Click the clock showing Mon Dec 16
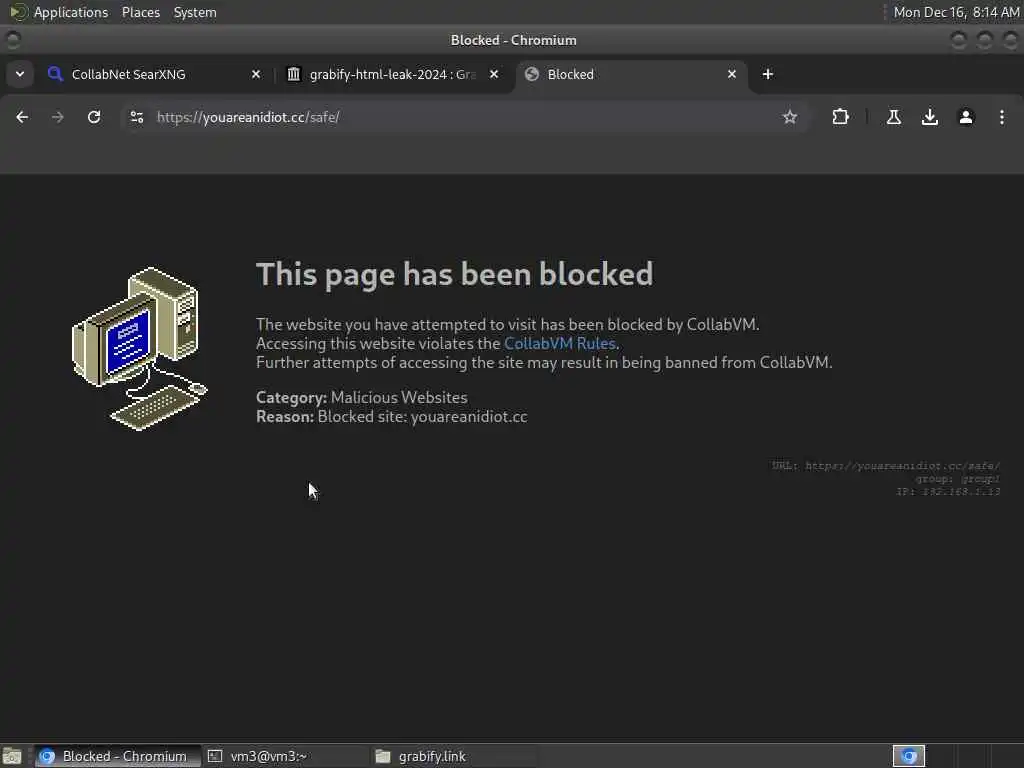 pyautogui.click(x=956, y=12)
